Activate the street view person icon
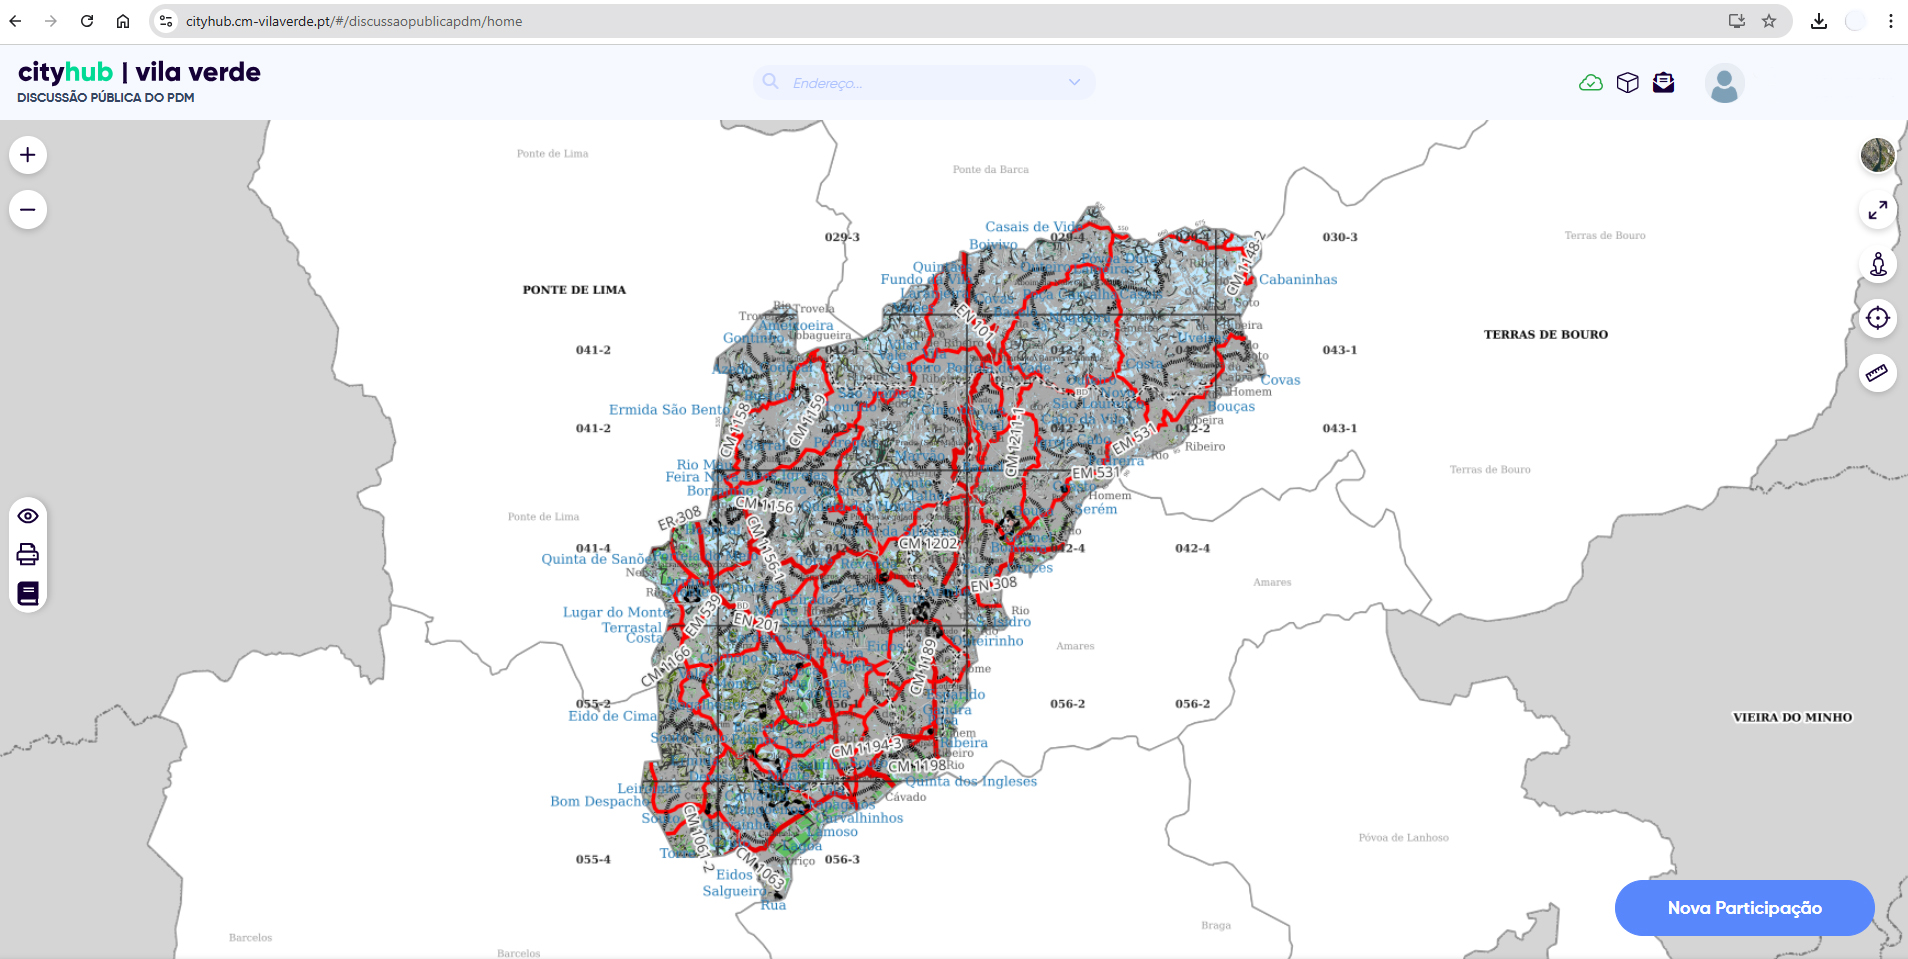This screenshot has height=959, width=1908. [x=1877, y=265]
